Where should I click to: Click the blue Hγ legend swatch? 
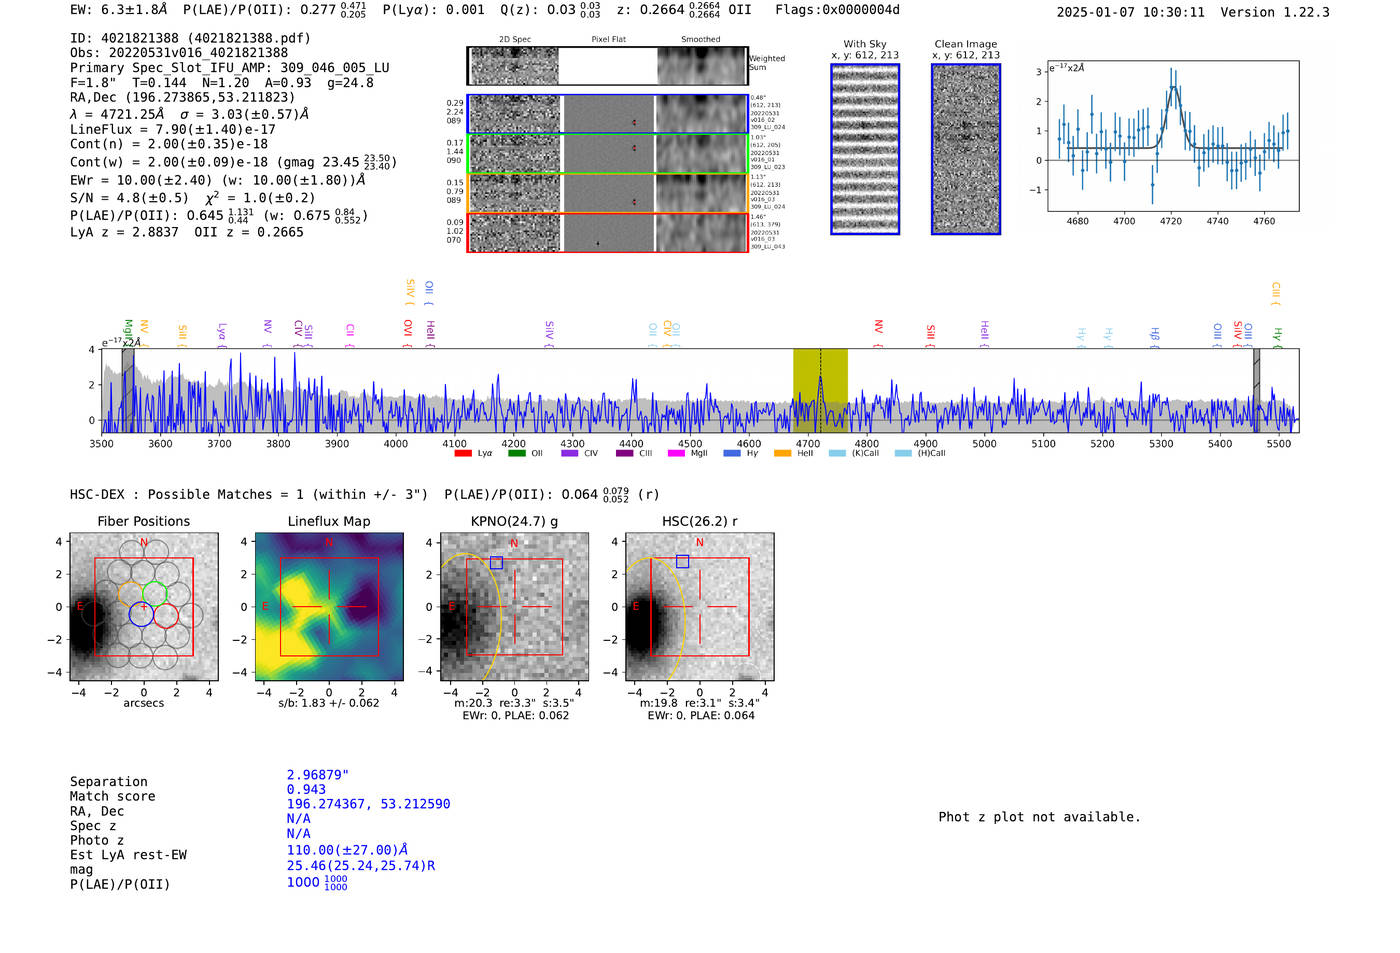(x=732, y=453)
